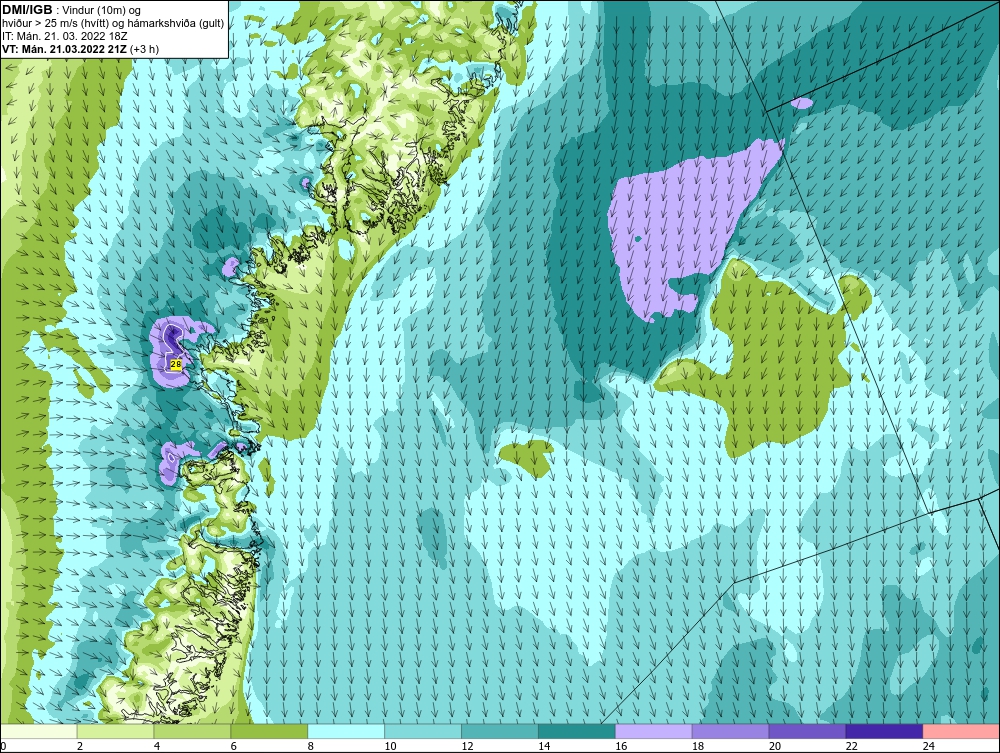1000x753 pixels.
Task: Click the 20-22 m/s violet legend swatch
Action: pos(807,731)
